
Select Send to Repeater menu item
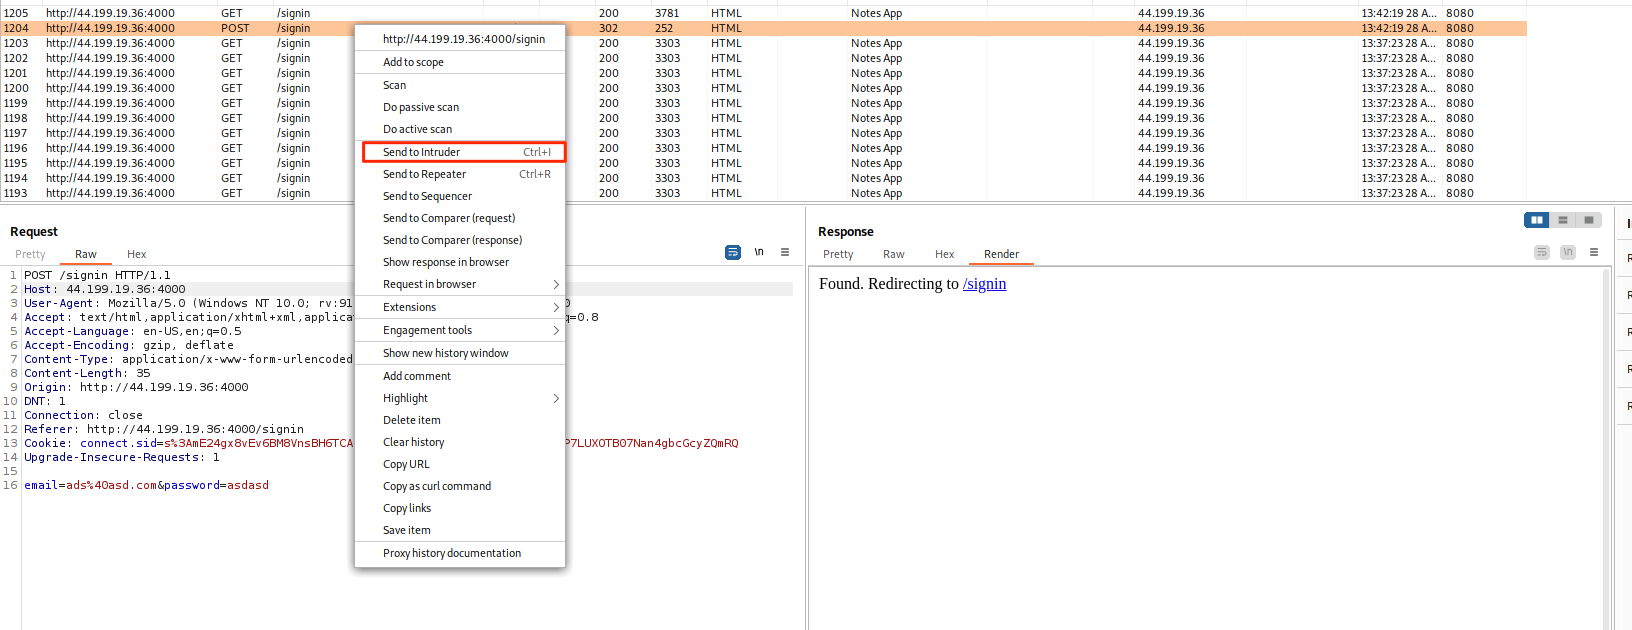point(460,174)
